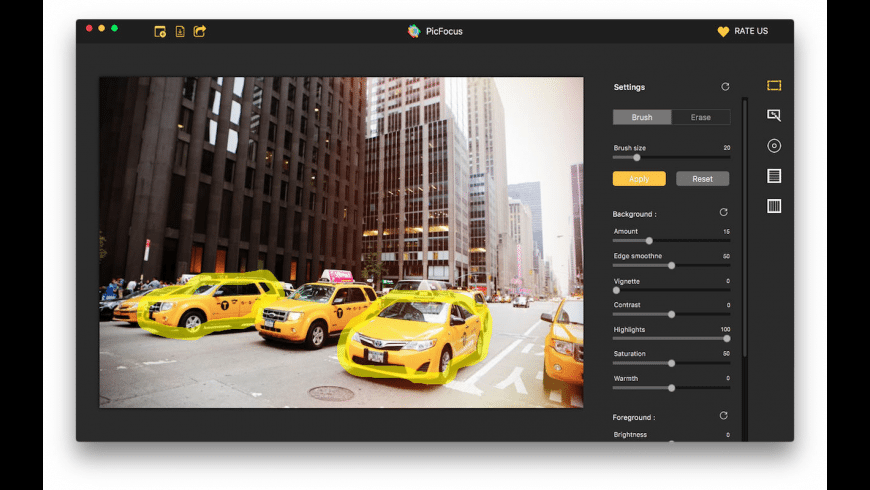The image size is (870, 490).
Task: Click the Highlights value '100'
Action: point(725,330)
